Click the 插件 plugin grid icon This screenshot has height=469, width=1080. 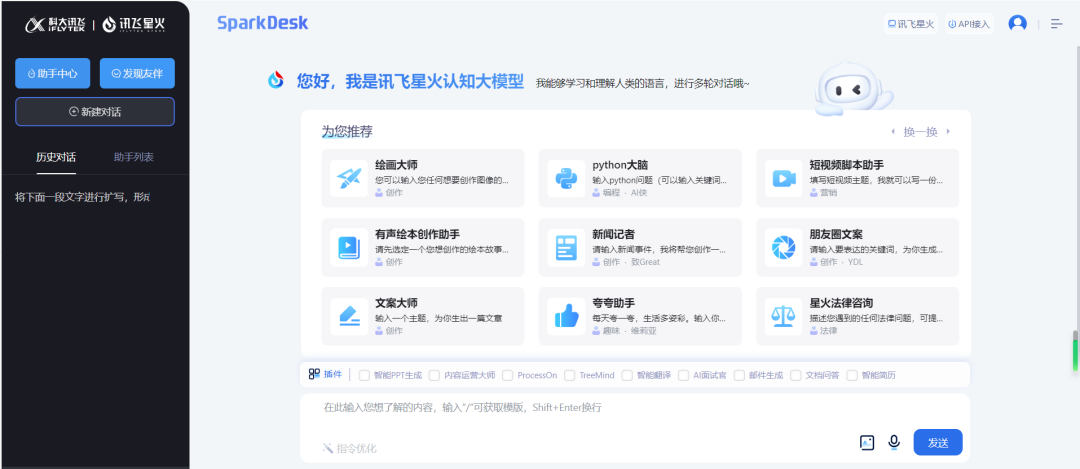314,374
